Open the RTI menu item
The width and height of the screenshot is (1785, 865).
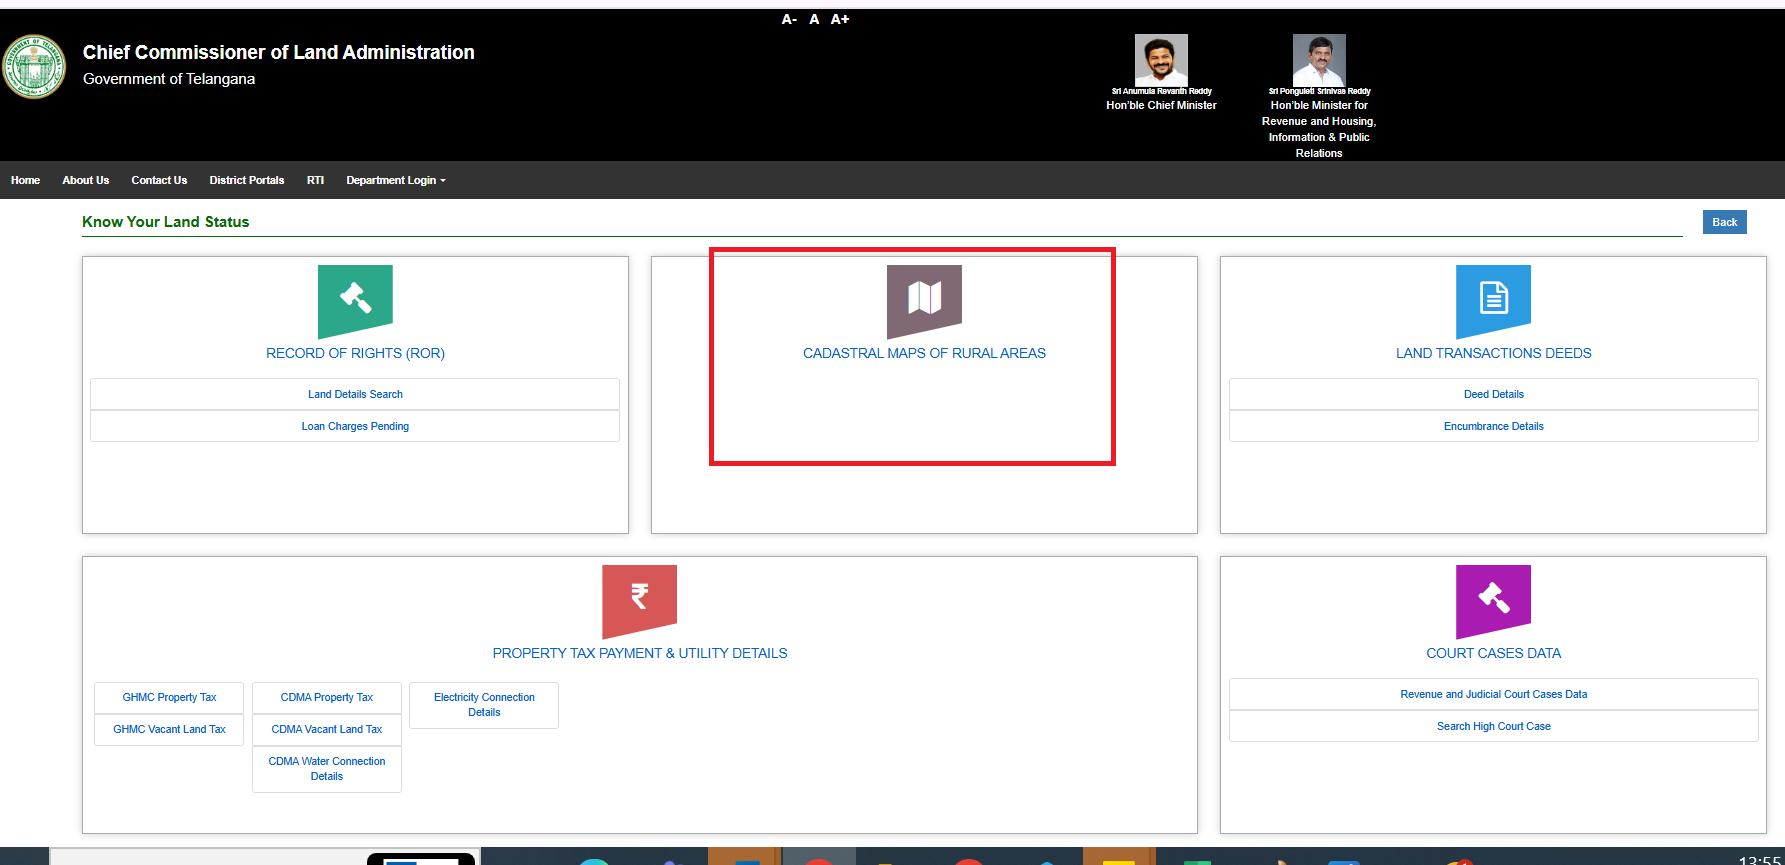point(315,181)
